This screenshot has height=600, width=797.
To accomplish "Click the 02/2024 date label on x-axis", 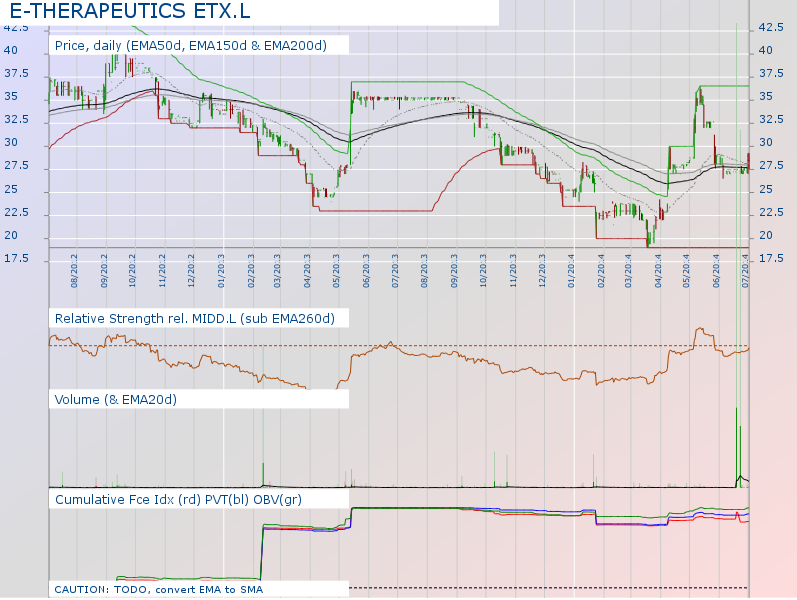I will pyautogui.click(x=601, y=271).
